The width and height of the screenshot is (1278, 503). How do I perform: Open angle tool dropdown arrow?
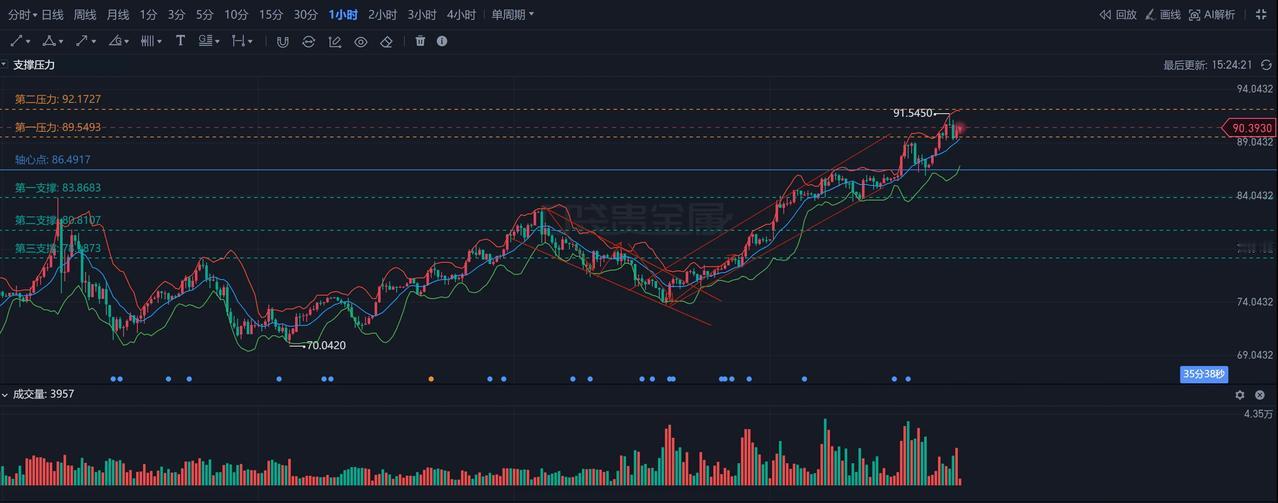127,42
